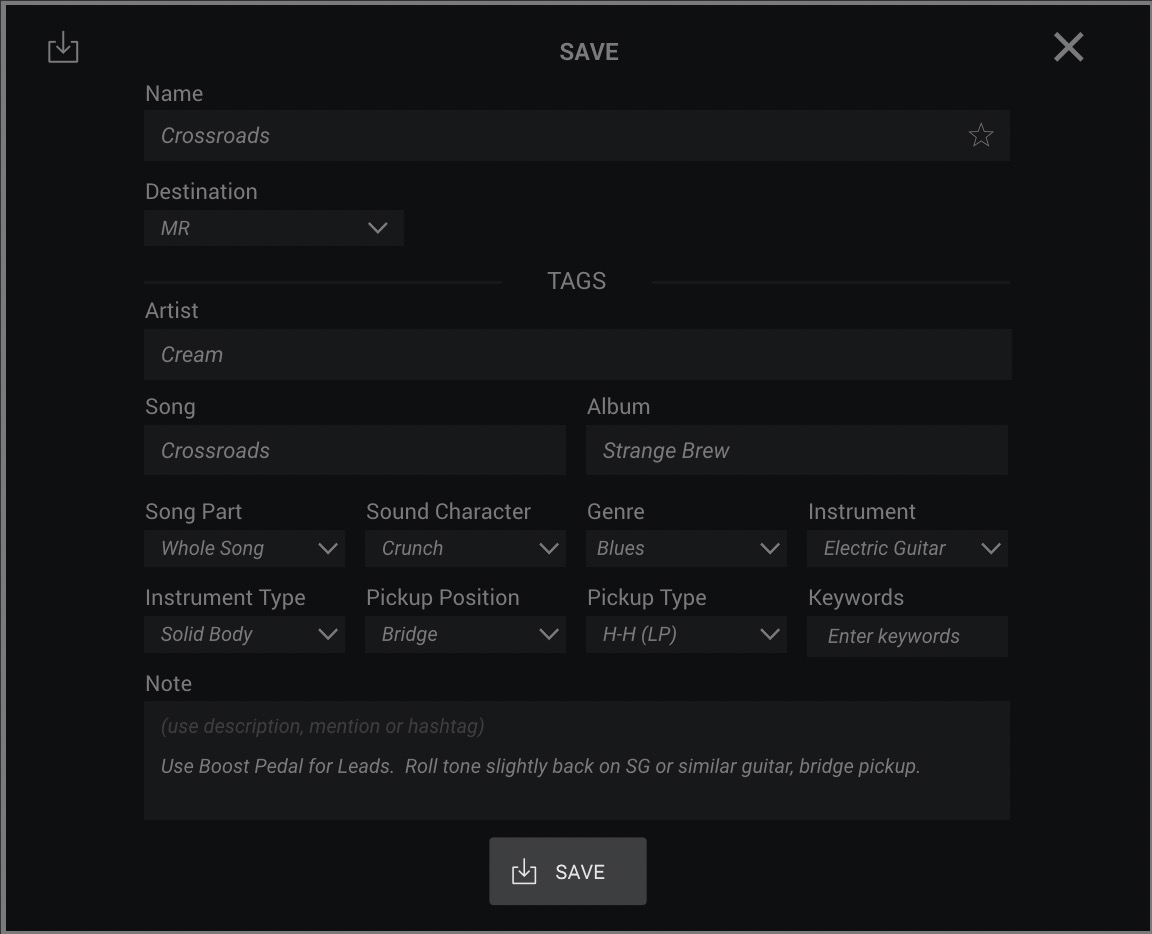
Task: Click the SAVE button at the bottom
Action: 568,872
